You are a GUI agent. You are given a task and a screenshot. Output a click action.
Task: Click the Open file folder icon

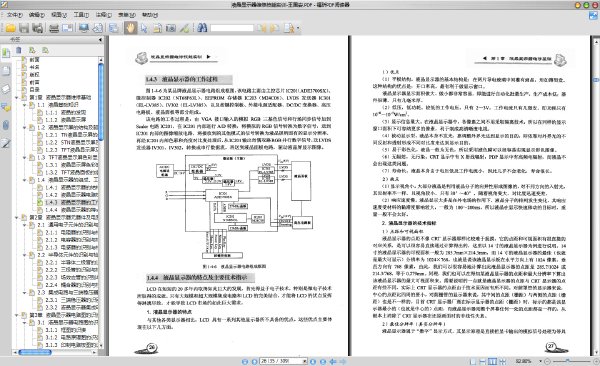(x=10, y=28)
